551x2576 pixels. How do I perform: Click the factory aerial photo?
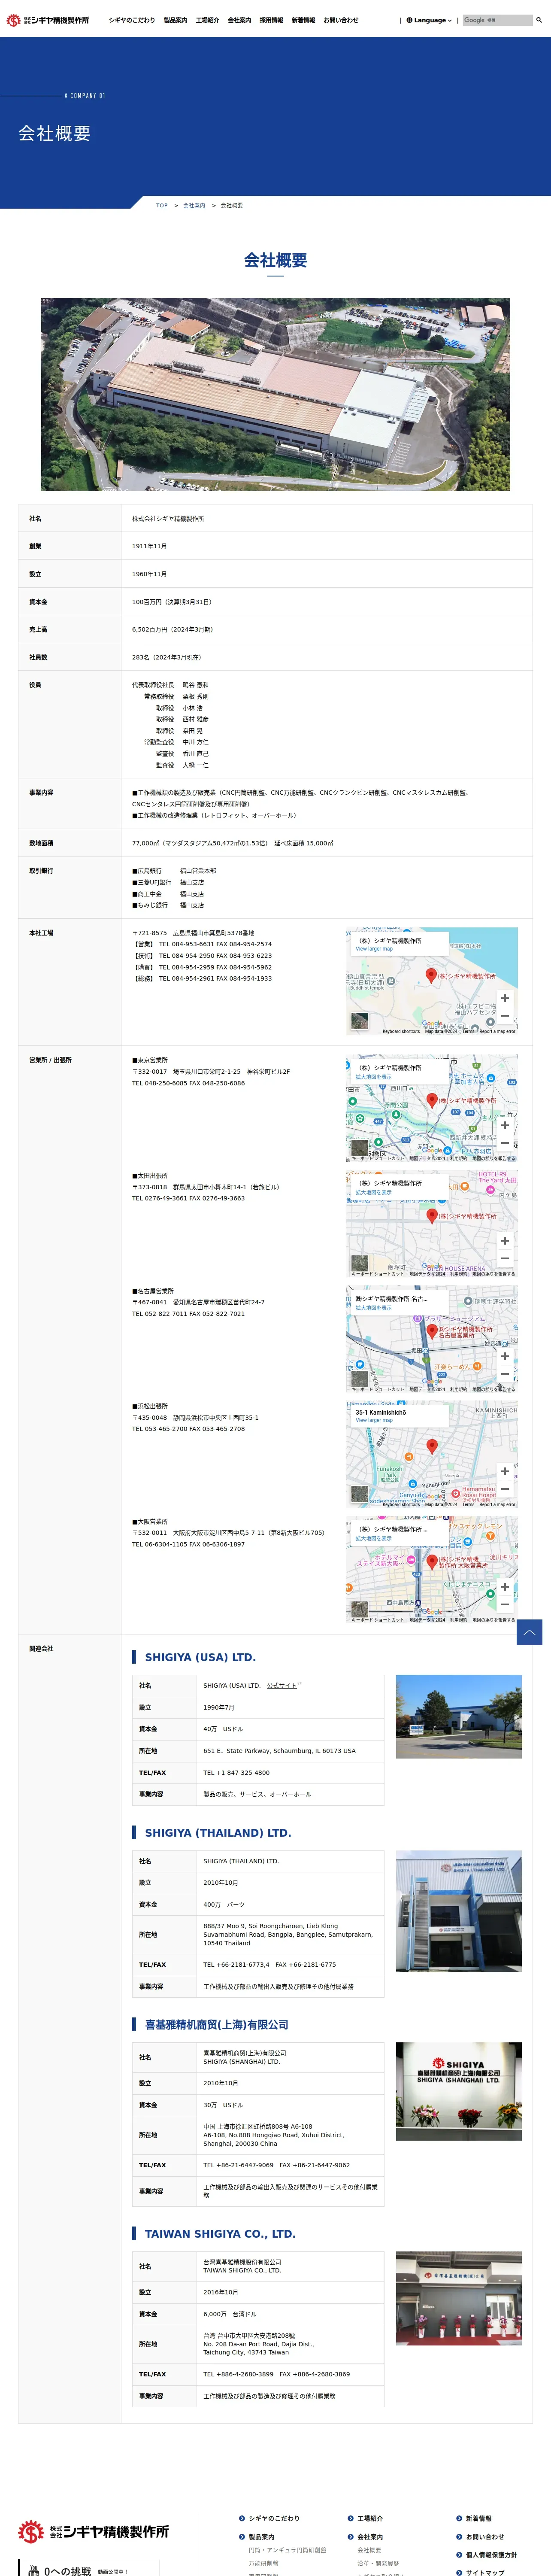(x=275, y=394)
